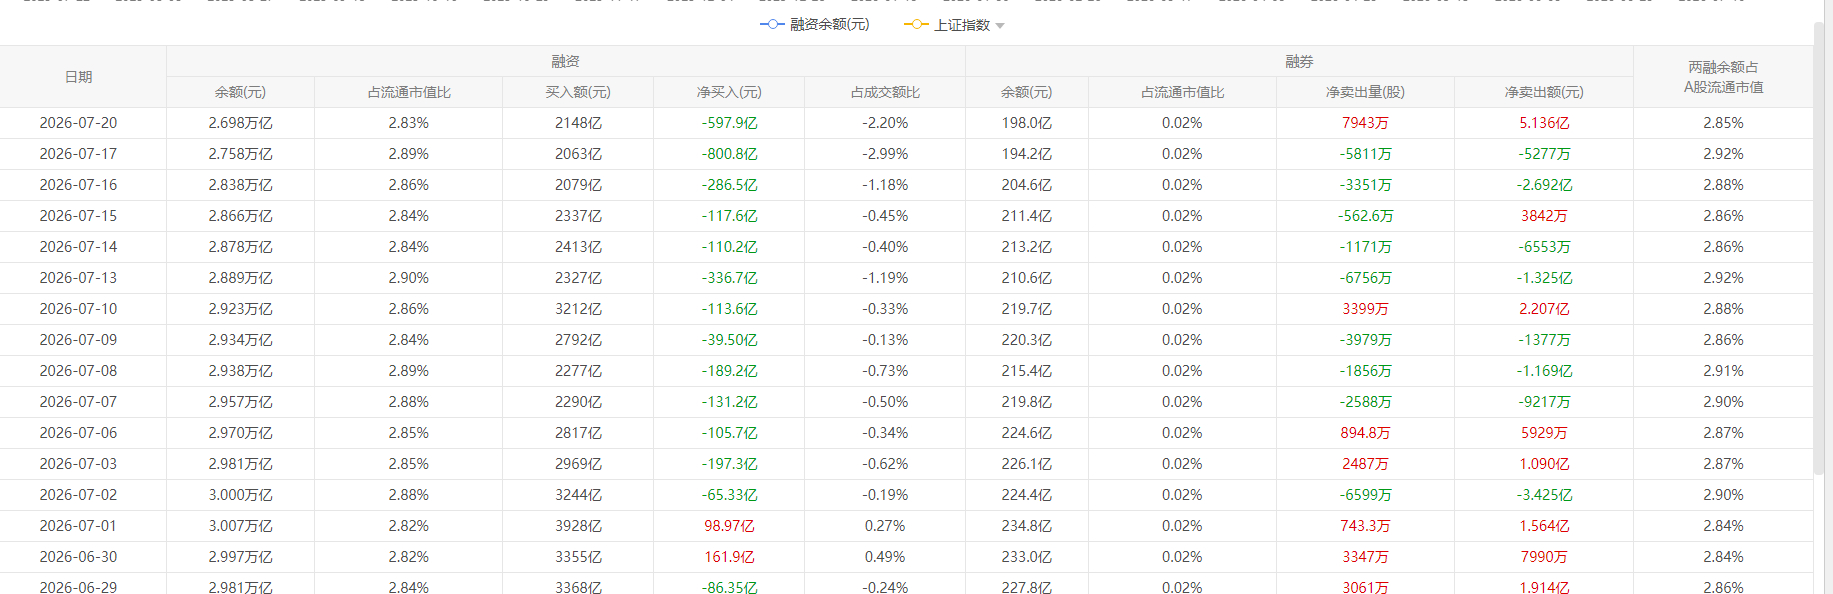Click the net sell volume -5811万
Screen dimensions: 1833x594
tap(1365, 154)
